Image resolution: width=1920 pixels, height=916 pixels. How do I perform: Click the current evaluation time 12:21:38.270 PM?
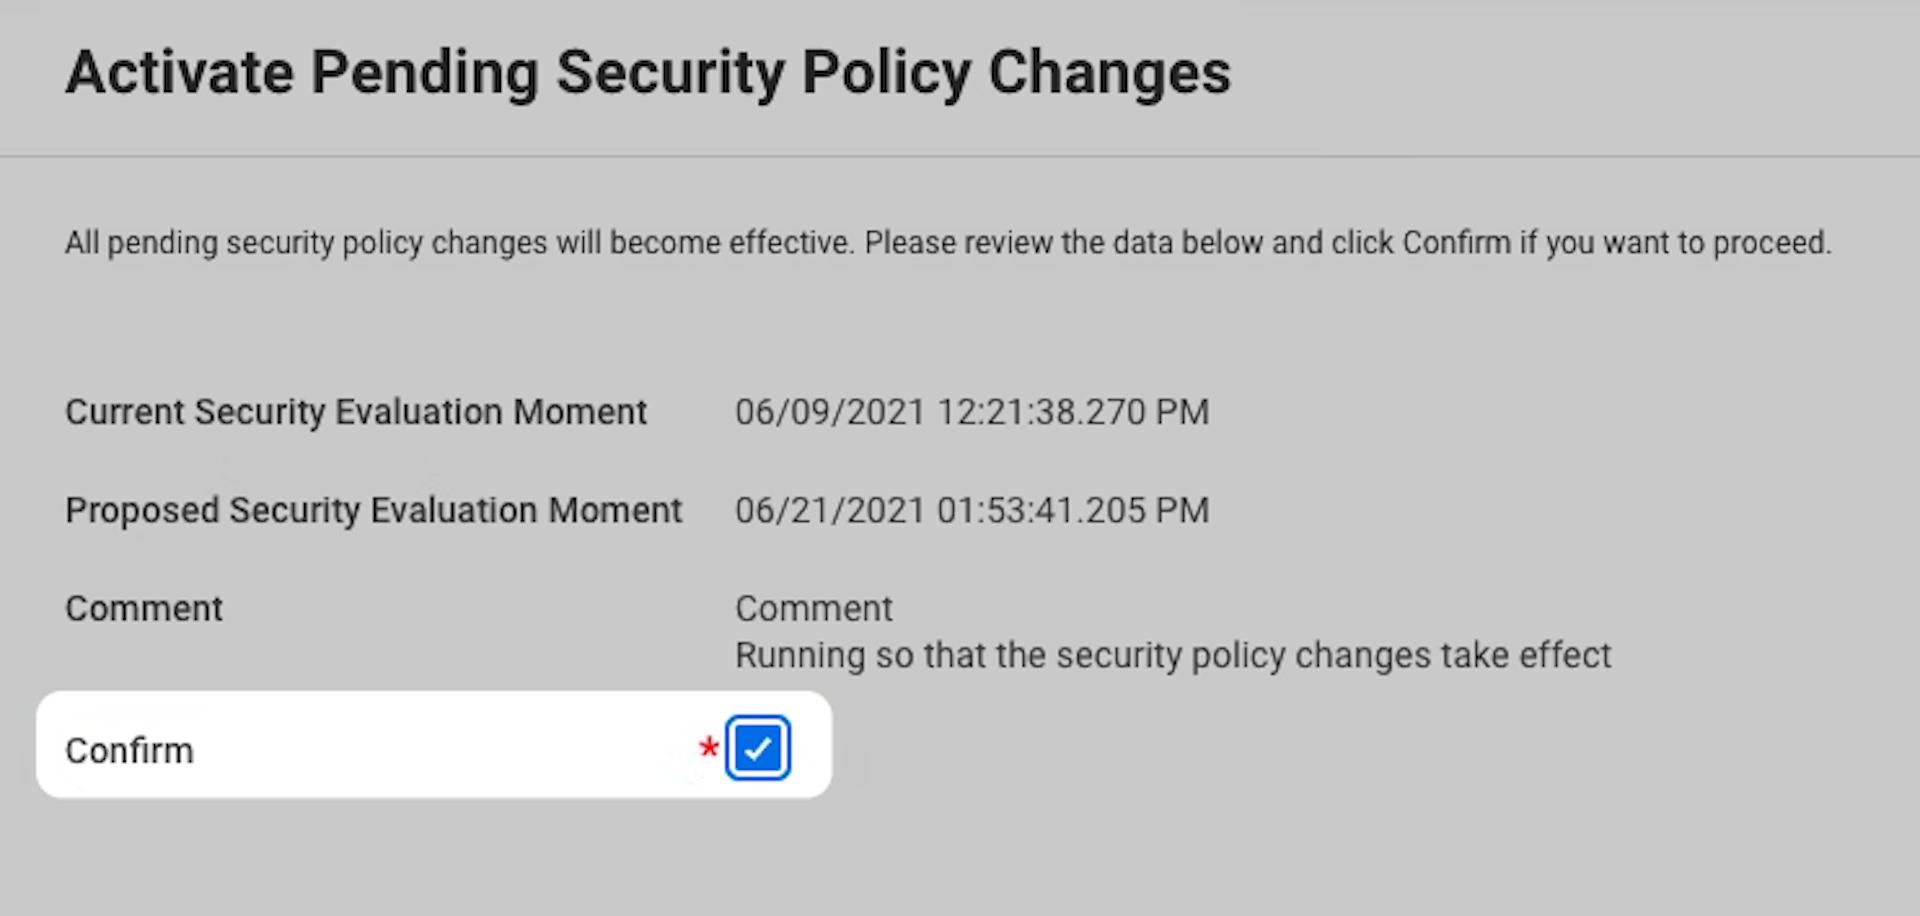pos(1072,412)
